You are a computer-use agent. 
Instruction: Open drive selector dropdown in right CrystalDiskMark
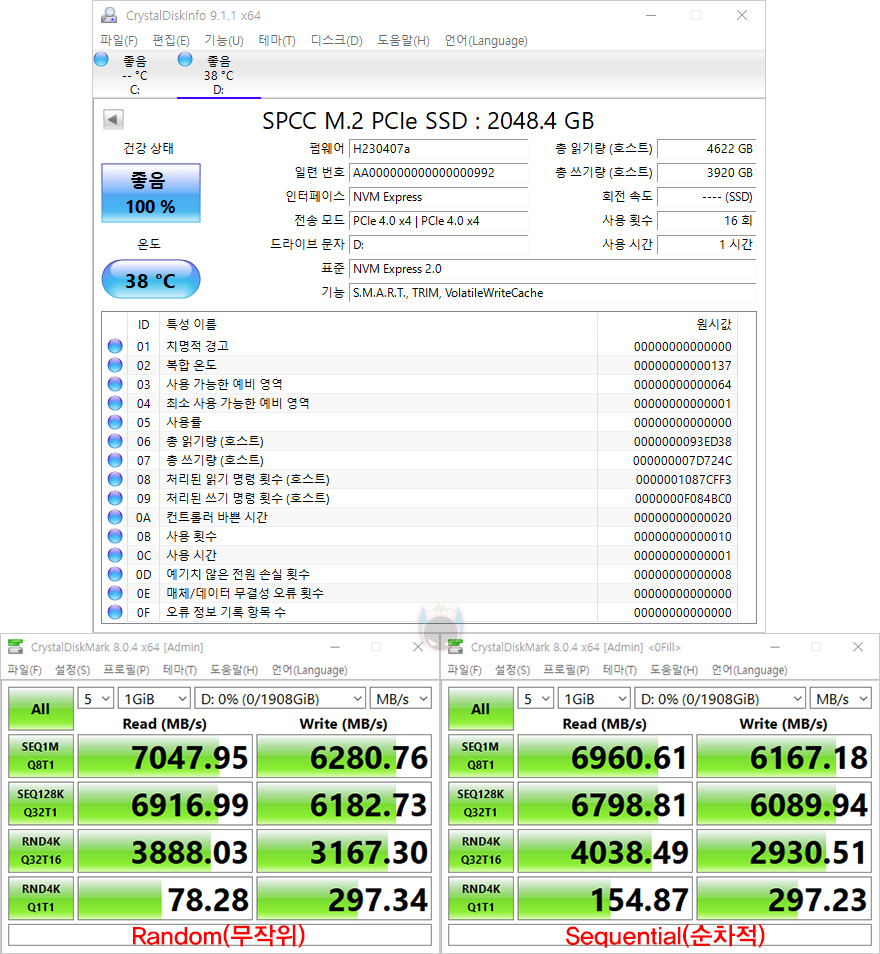tap(721, 698)
